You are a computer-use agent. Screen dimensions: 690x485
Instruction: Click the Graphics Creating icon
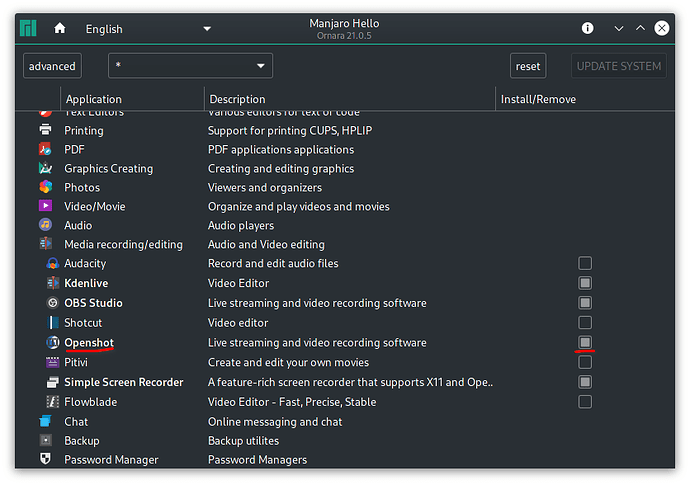click(45, 168)
